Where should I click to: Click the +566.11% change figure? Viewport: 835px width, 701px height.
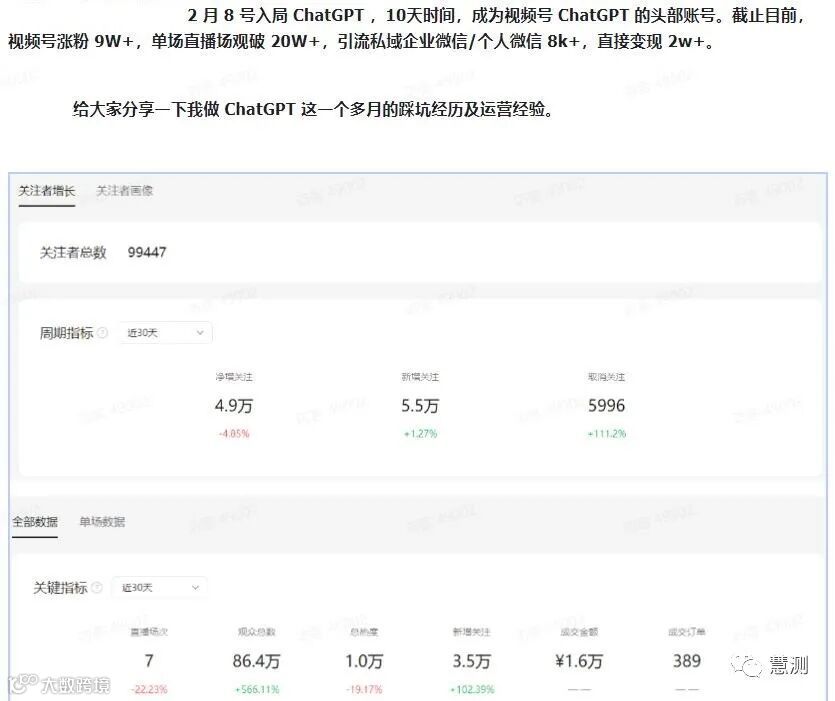(x=257, y=689)
